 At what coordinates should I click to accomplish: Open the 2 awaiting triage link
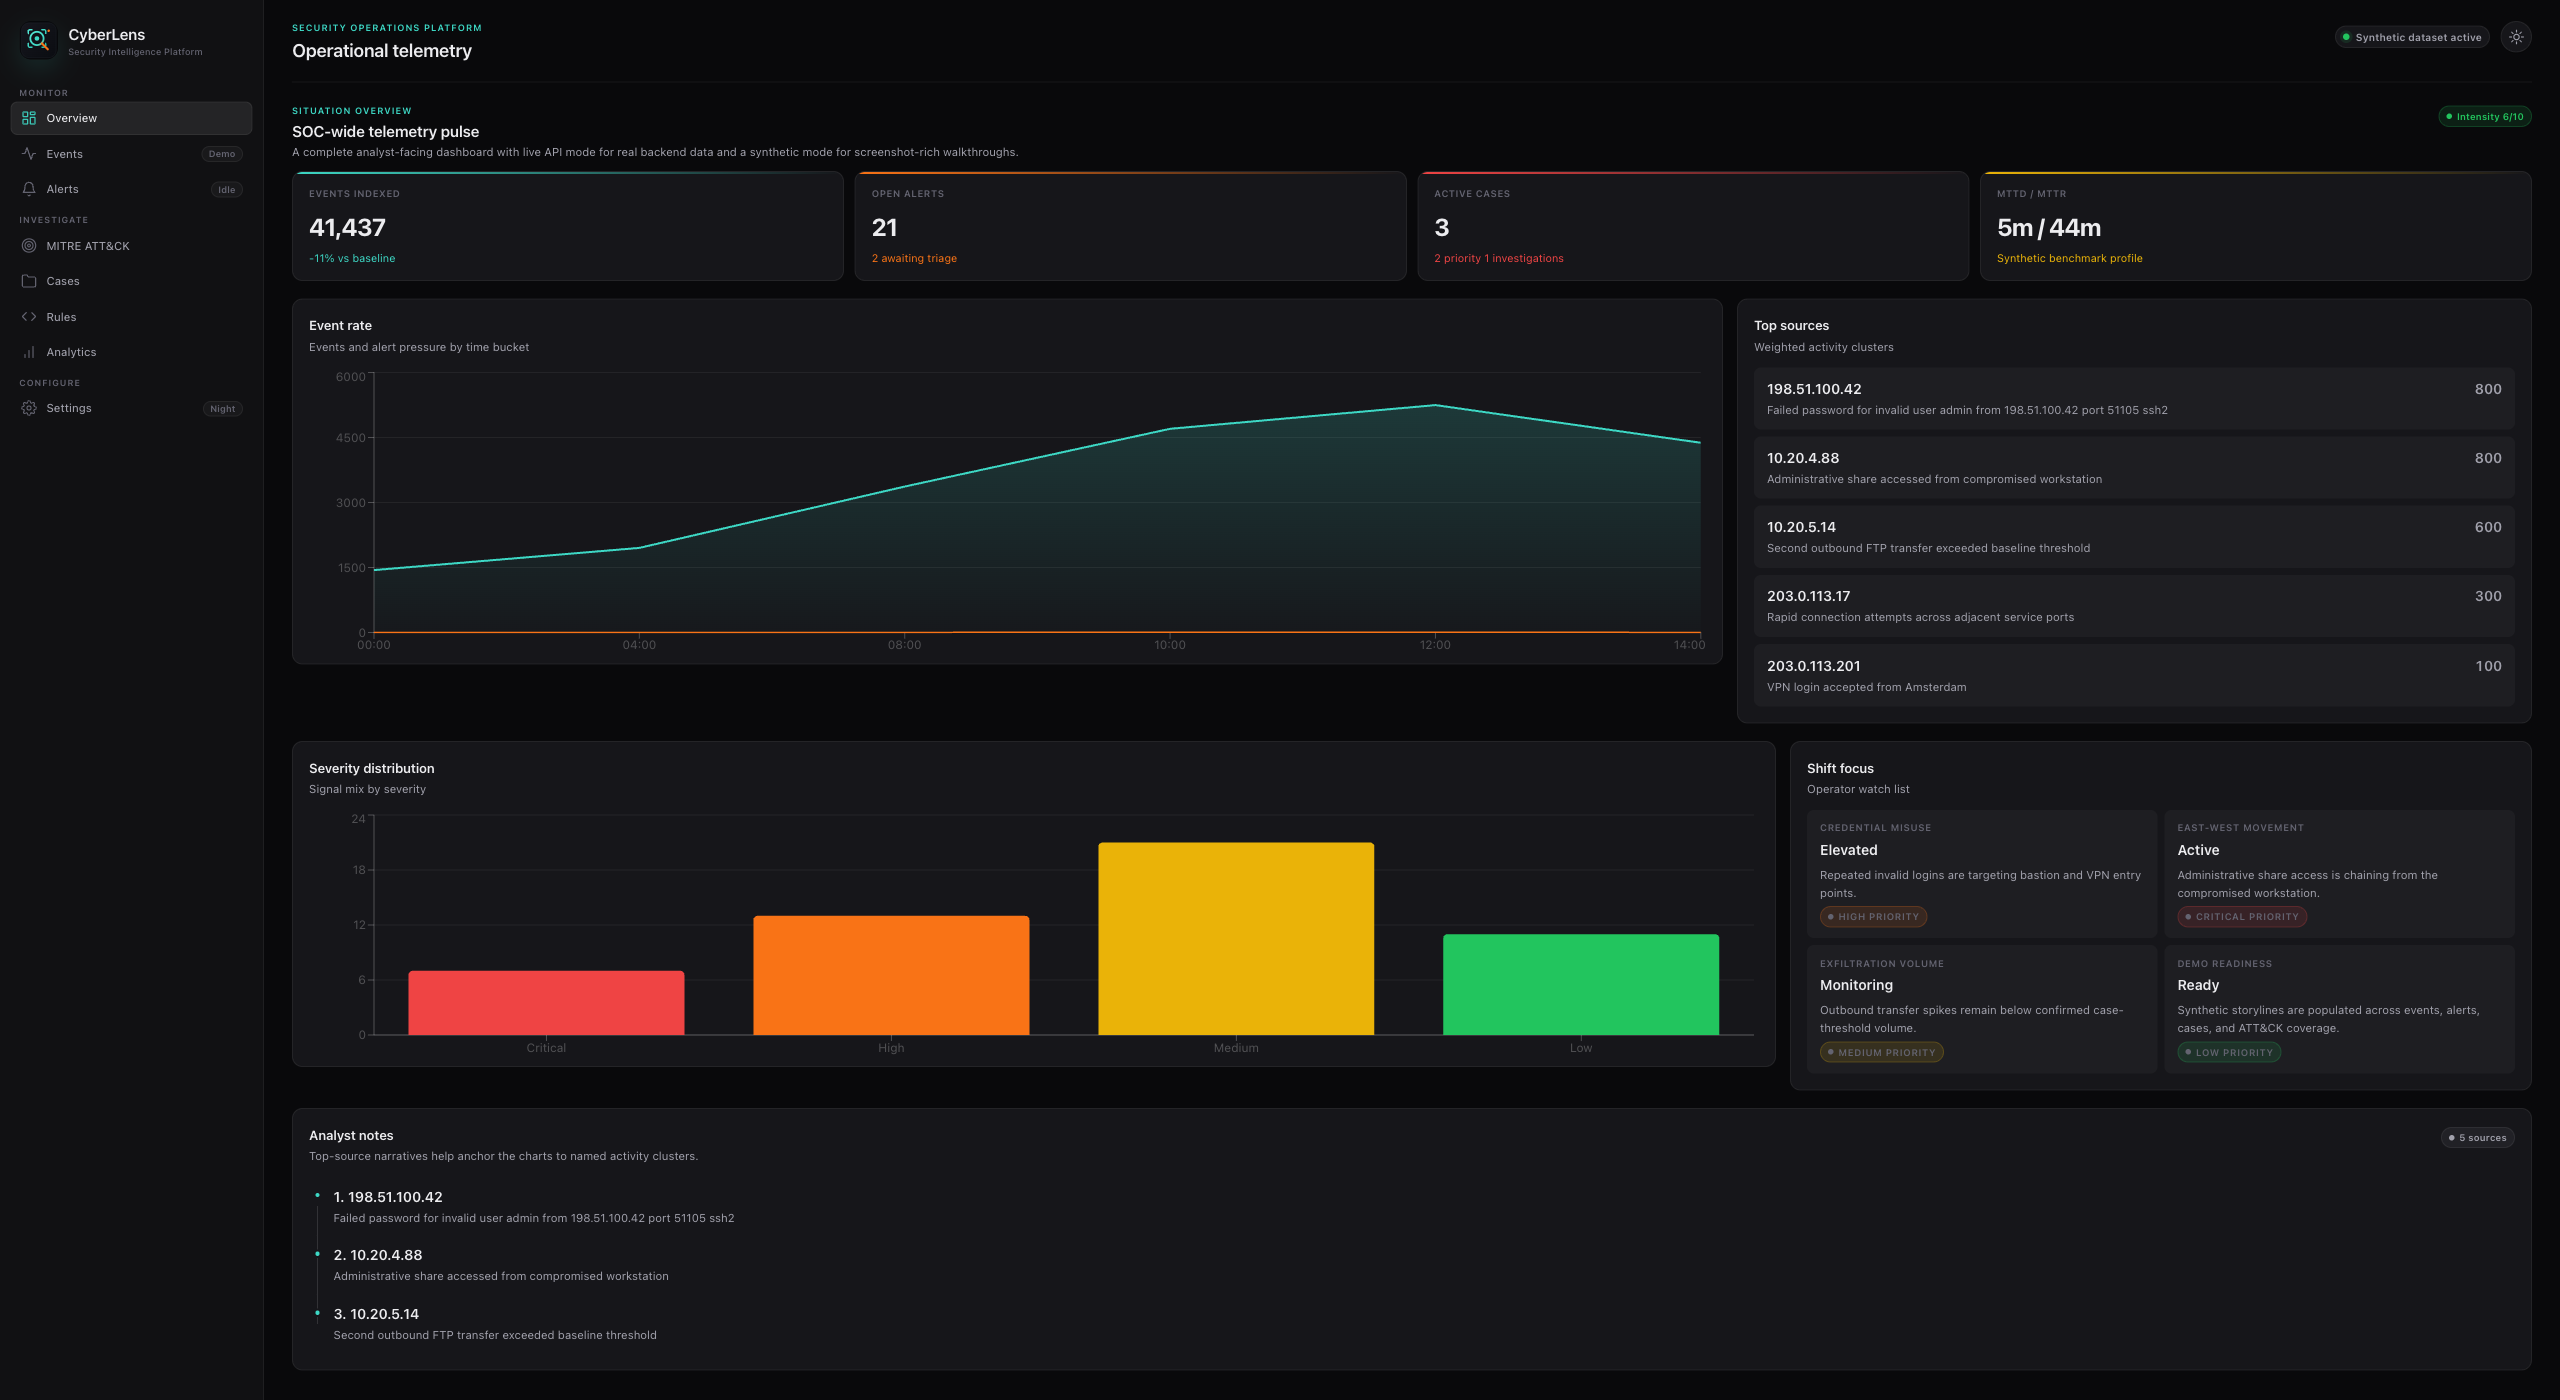point(913,258)
